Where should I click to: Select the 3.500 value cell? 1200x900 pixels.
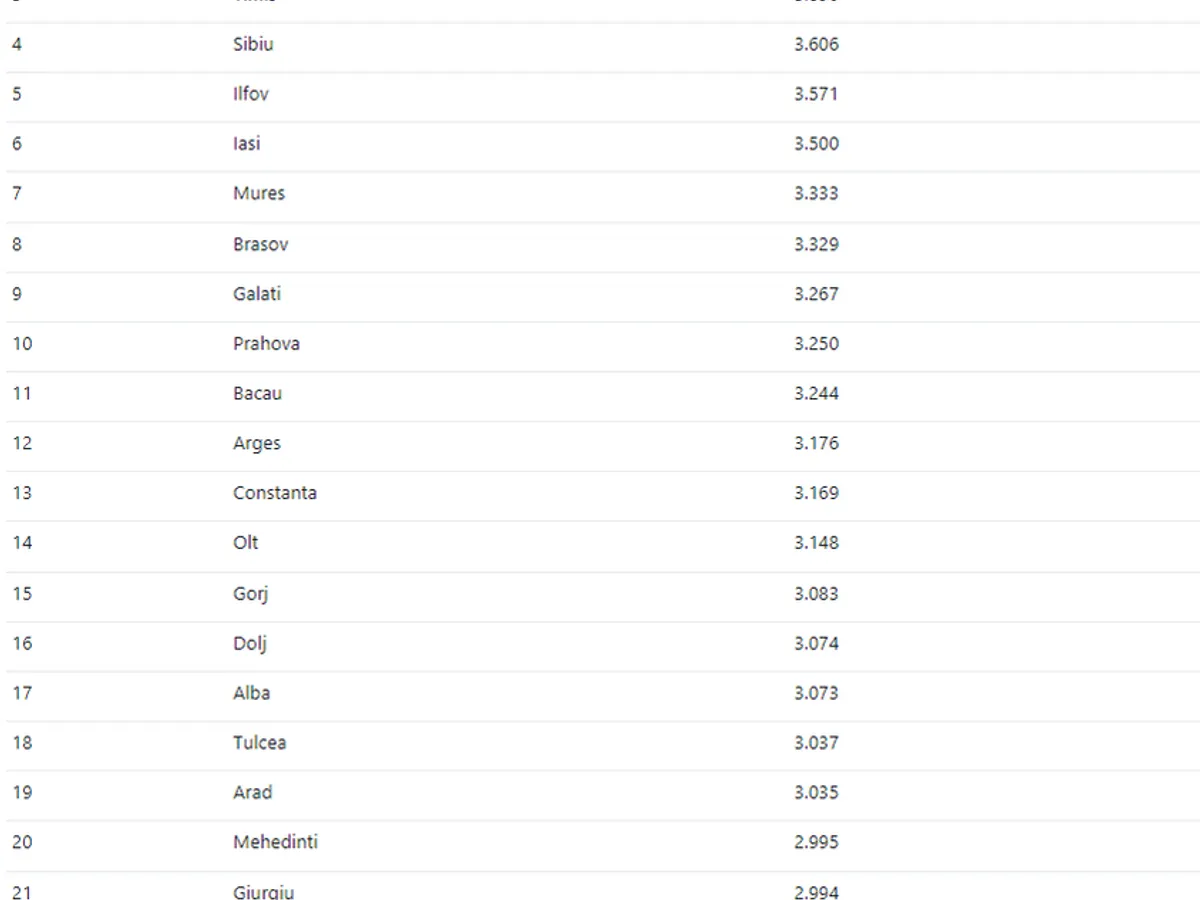coord(817,144)
